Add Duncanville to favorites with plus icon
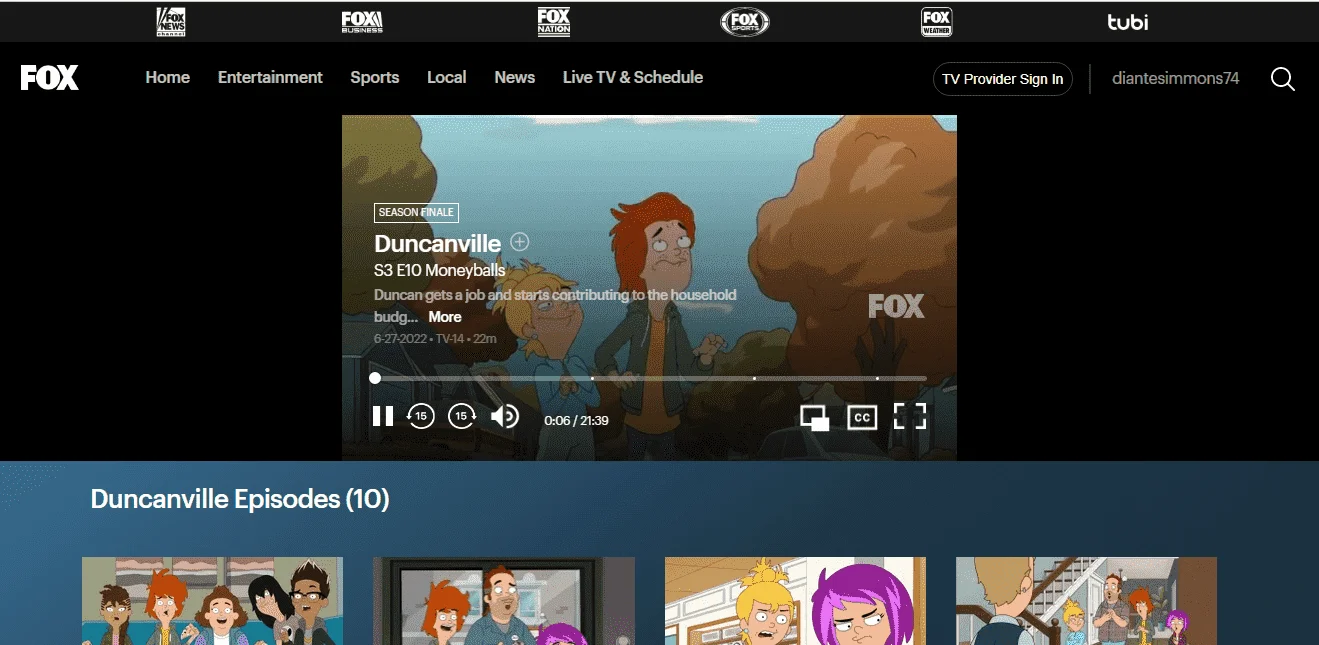 [x=520, y=241]
